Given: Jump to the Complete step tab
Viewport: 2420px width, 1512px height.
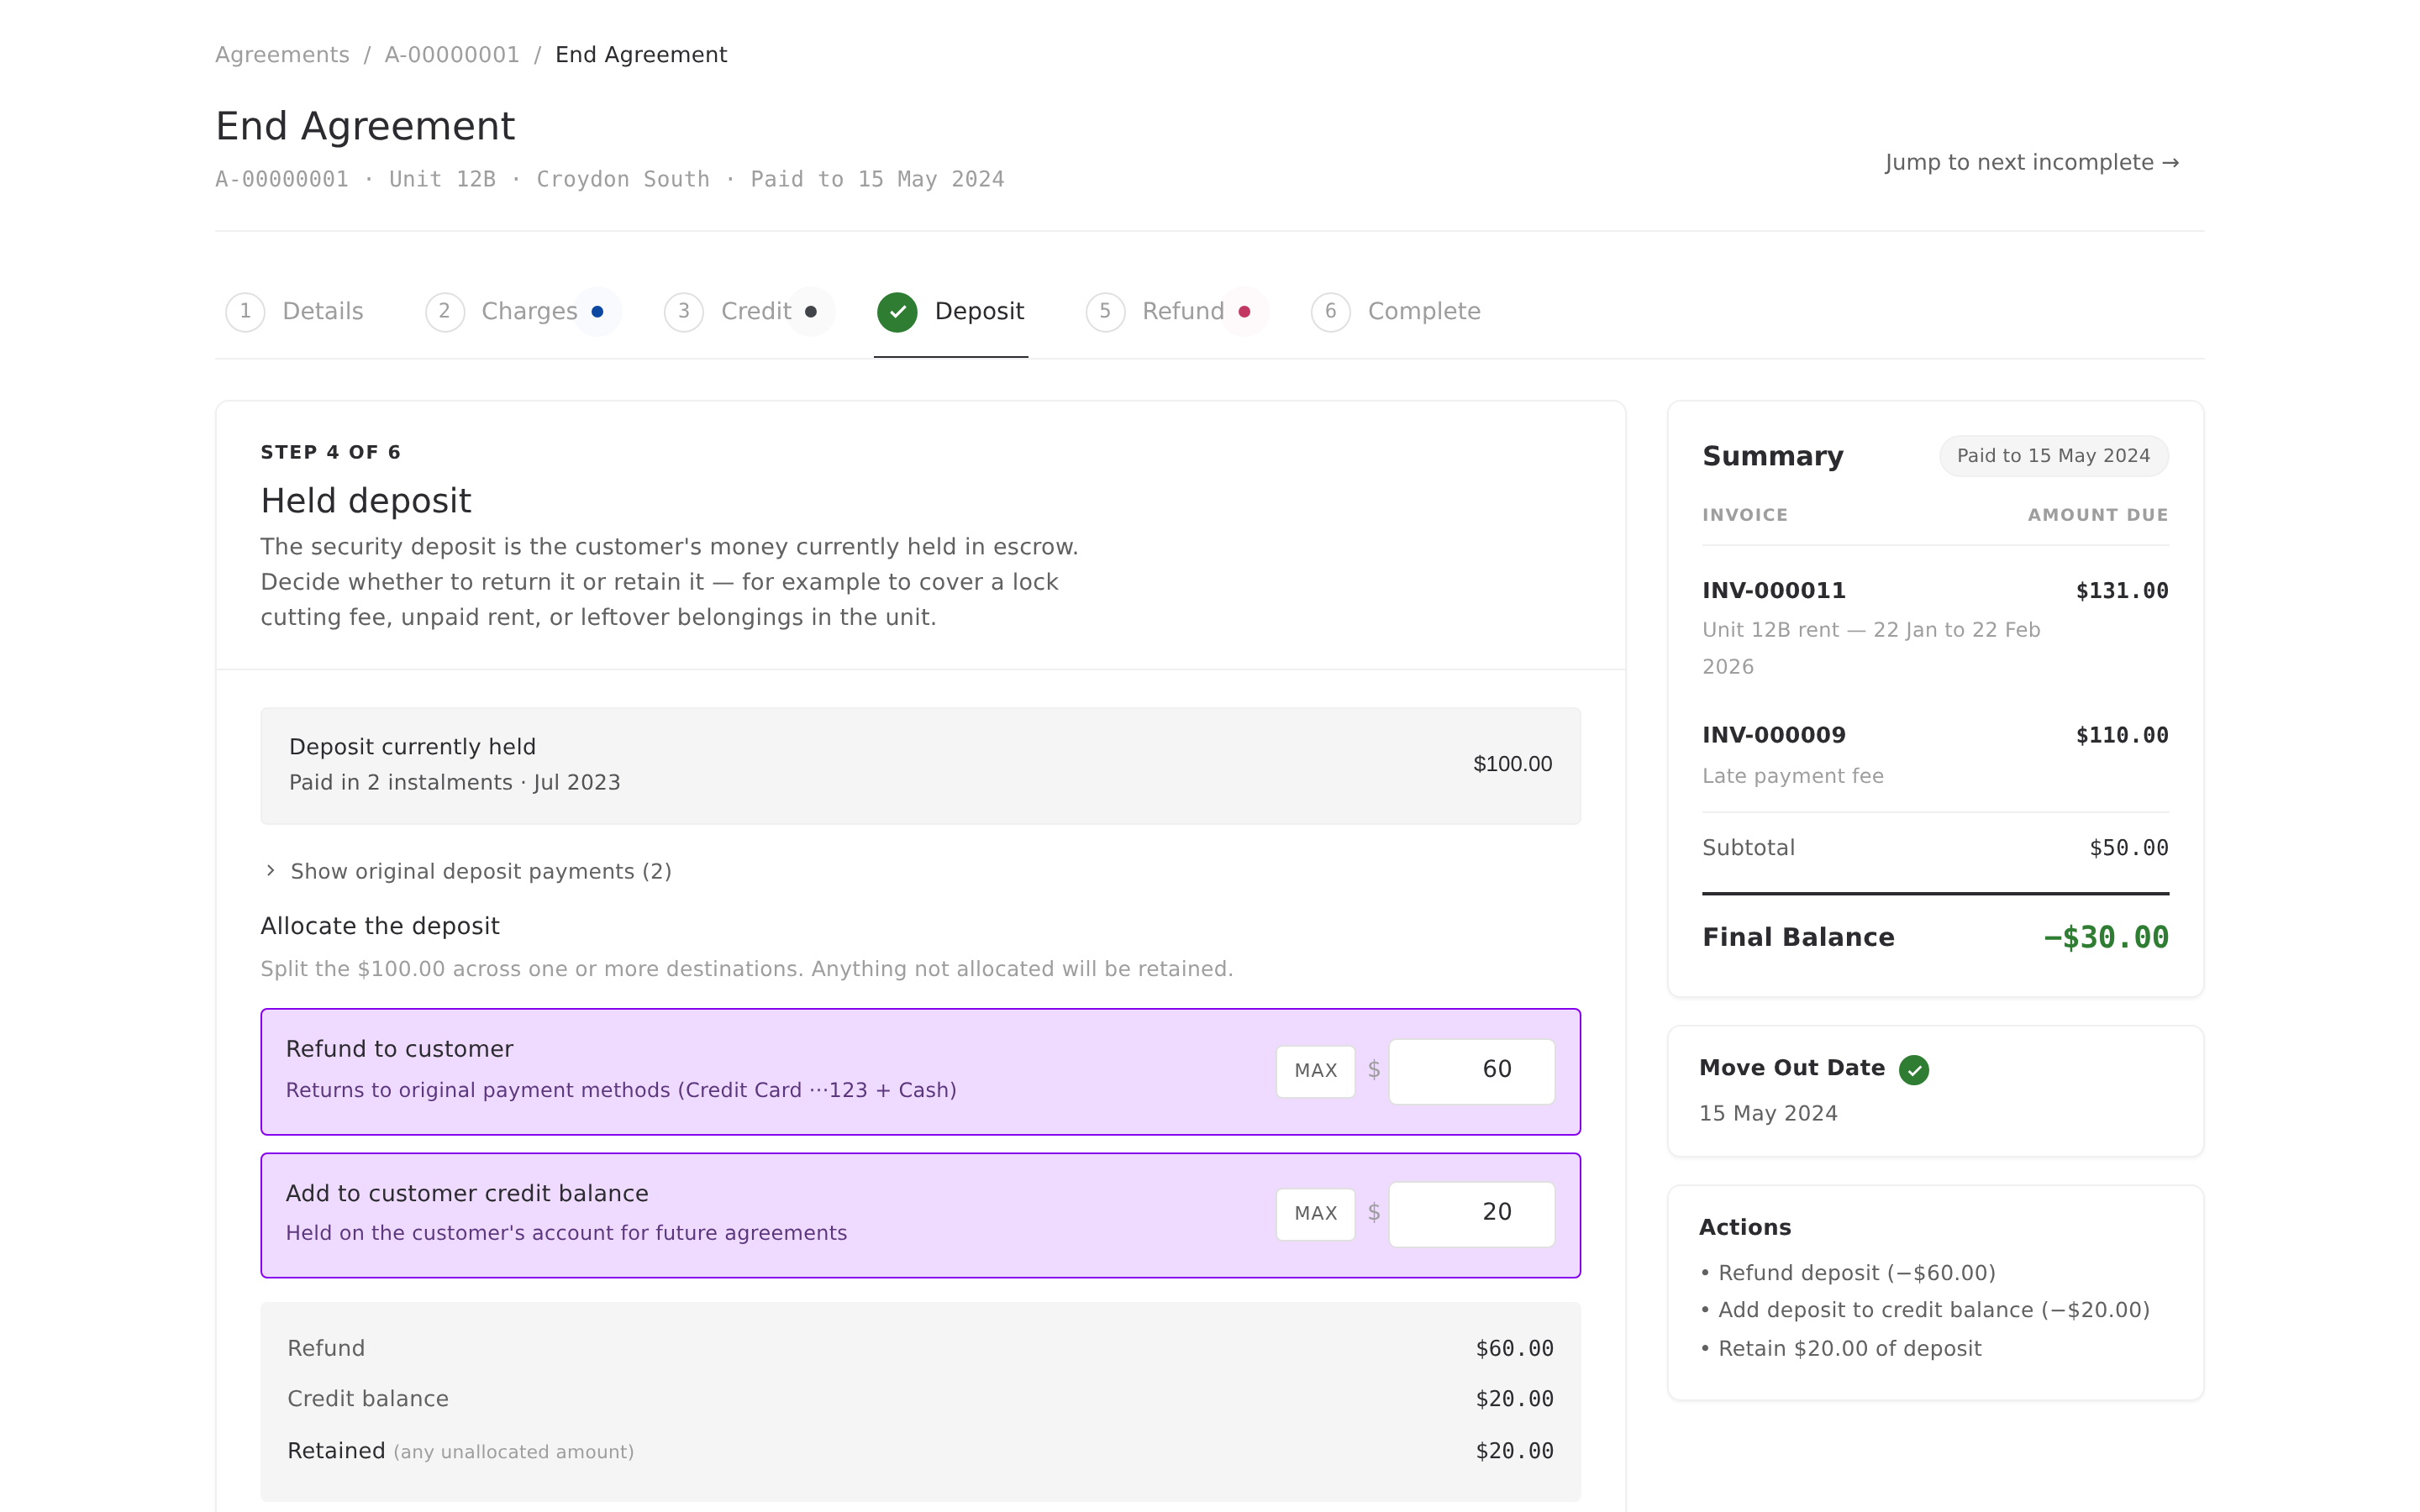Looking at the screenshot, I should coord(1396,311).
